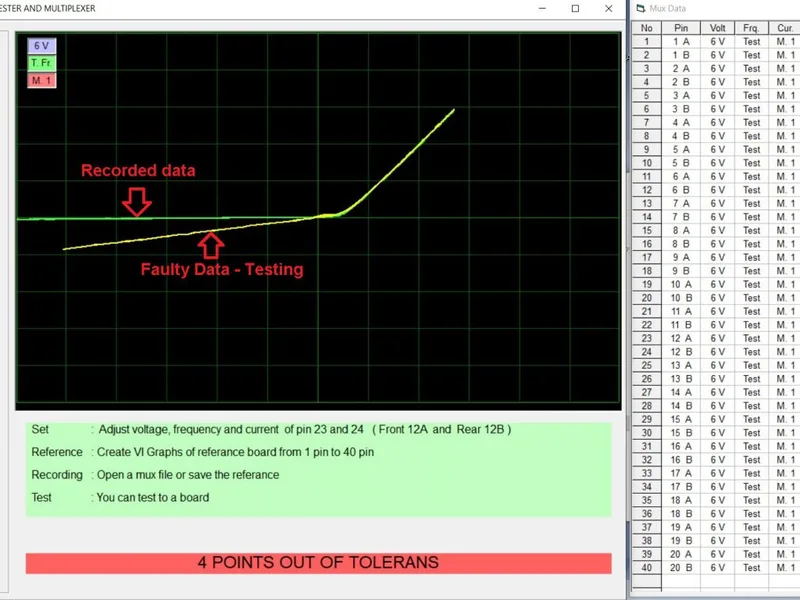
Task: Click the Frq. column header in Mux Data
Action: click(x=751, y=28)
